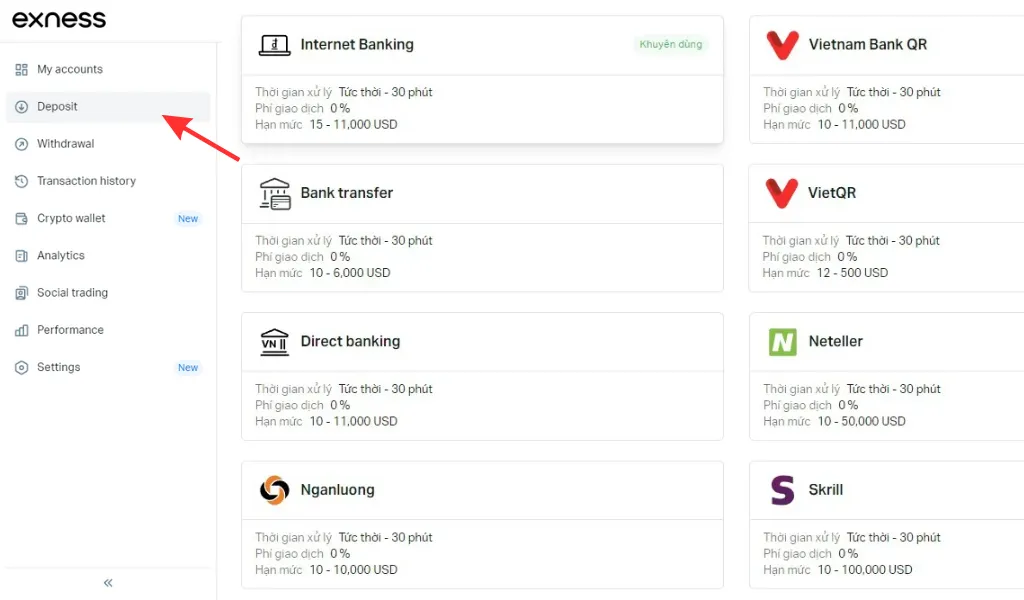Click the Social trading icon
The width and height of the screenshot is (1024, 600).
22,293
